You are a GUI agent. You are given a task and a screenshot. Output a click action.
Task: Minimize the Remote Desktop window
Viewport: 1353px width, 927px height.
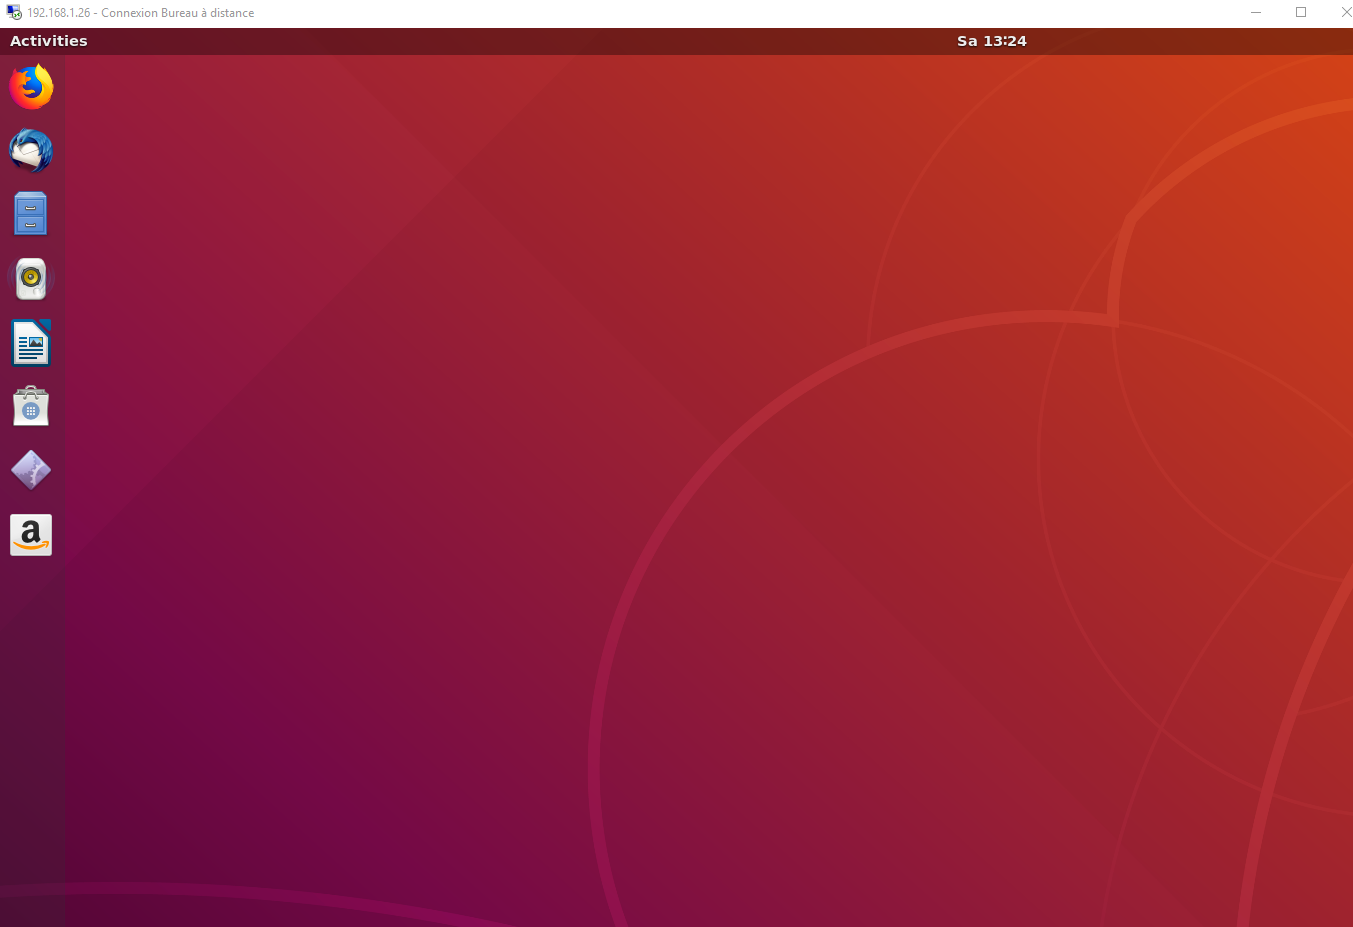pyautogui.click(x=1256, y=12)
